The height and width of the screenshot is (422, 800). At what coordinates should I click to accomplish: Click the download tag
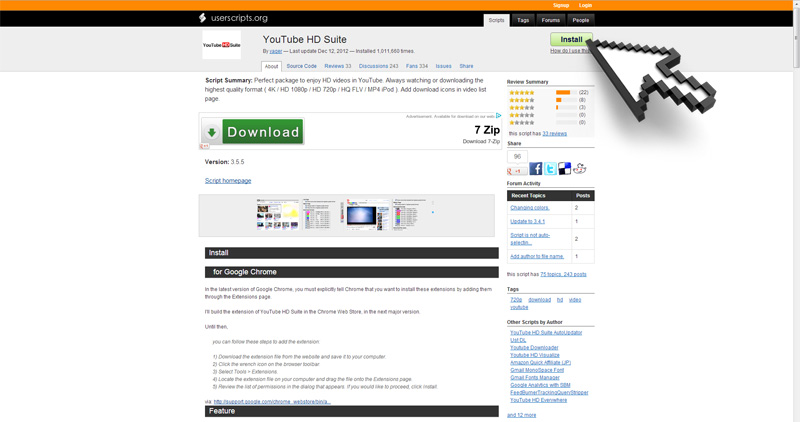[539, 300]
